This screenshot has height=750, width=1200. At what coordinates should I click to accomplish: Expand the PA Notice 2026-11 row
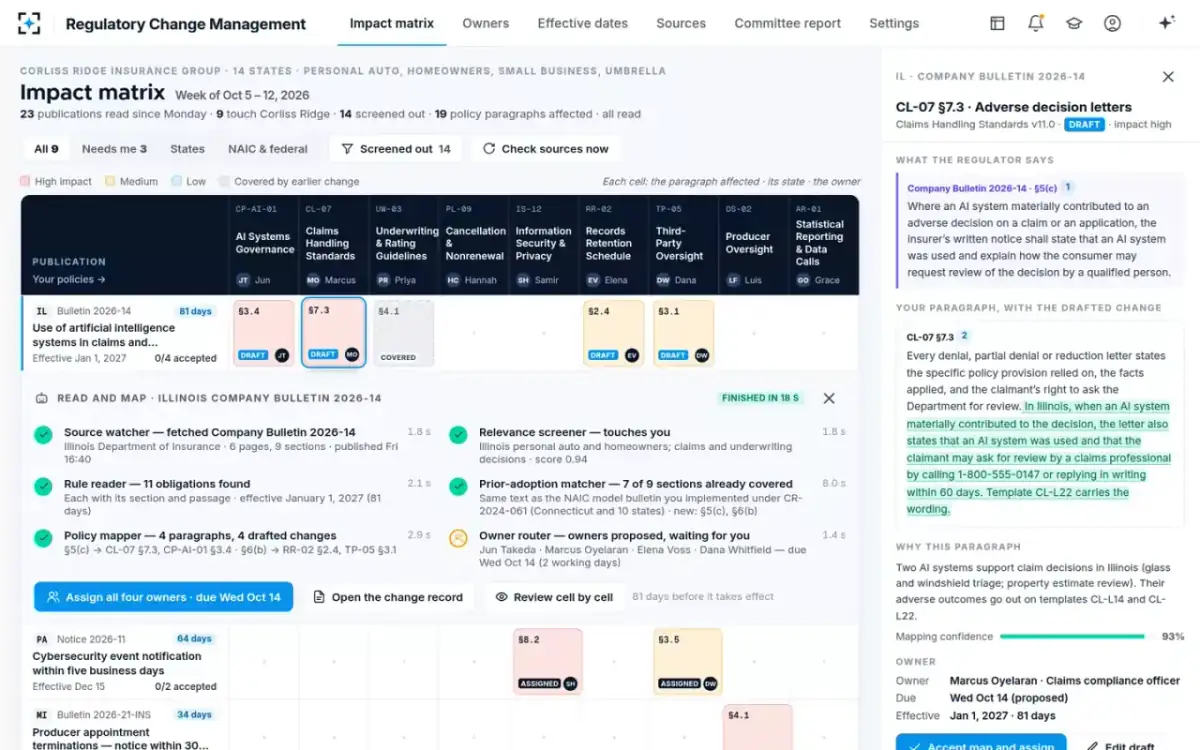point(125,662)
